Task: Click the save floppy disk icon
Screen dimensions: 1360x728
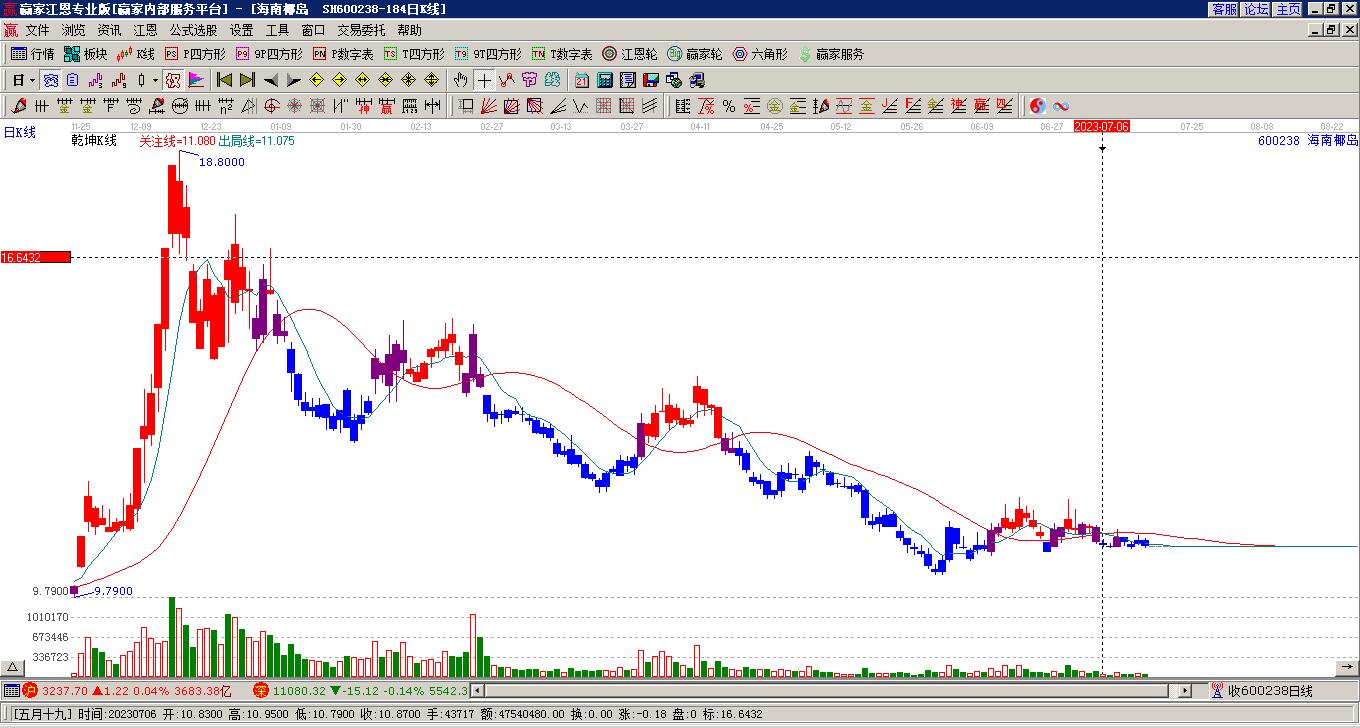Action: click(x=651, y=80)
